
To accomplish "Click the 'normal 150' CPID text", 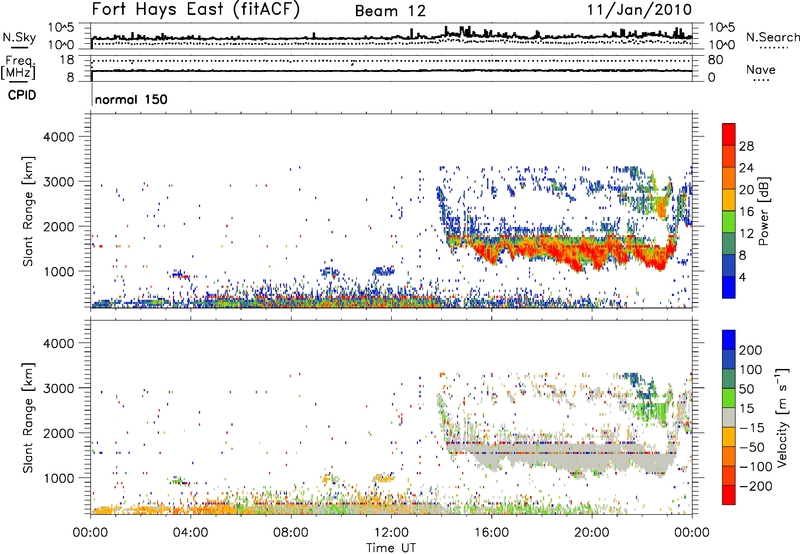I will point(131,99).
